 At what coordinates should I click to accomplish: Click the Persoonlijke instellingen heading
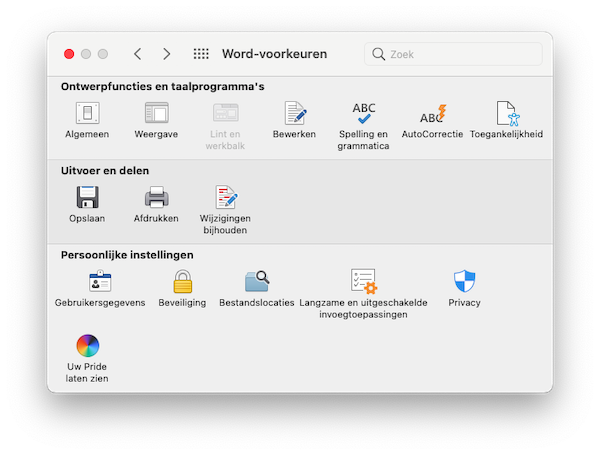tap(127, 255)
